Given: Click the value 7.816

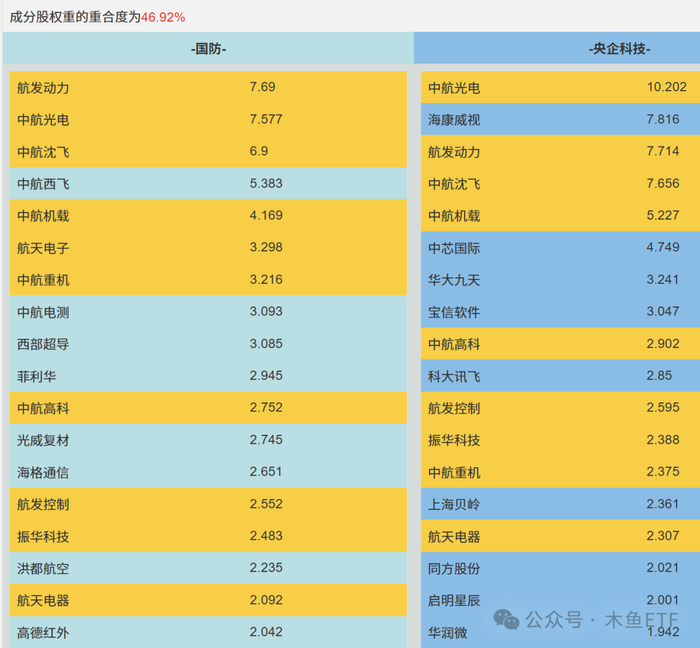Looking at the screenshot, I should pos(663,119).
